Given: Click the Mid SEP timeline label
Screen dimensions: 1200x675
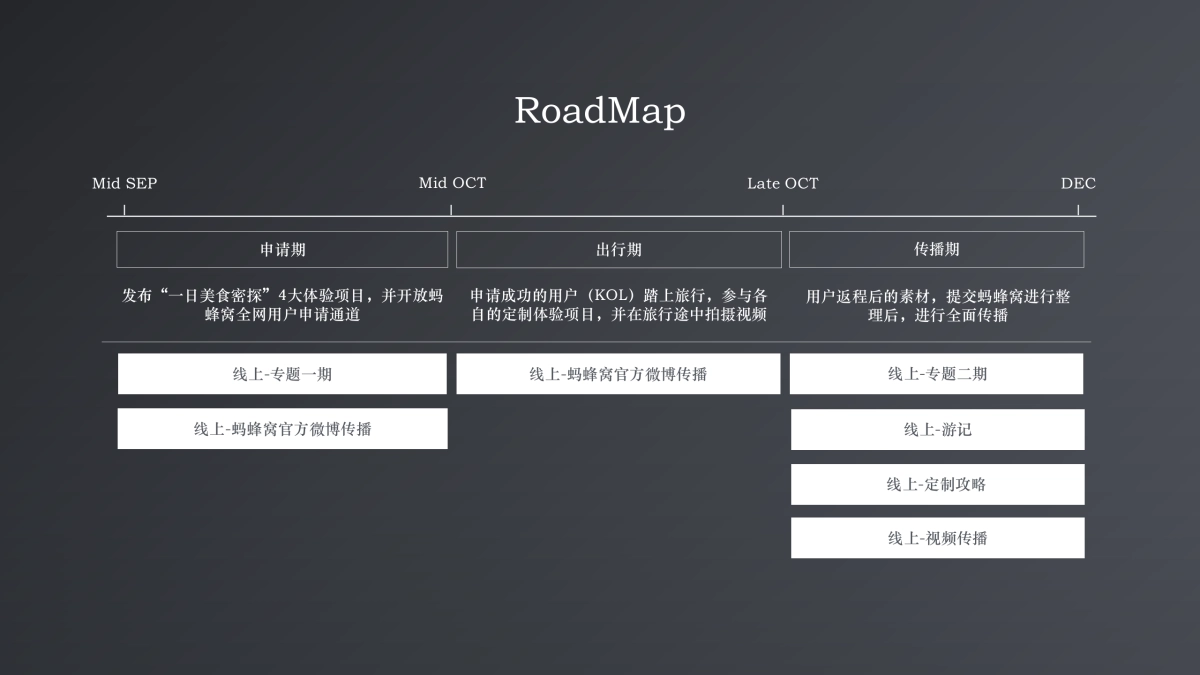Looking at the screenshot, I should [124, 183].
